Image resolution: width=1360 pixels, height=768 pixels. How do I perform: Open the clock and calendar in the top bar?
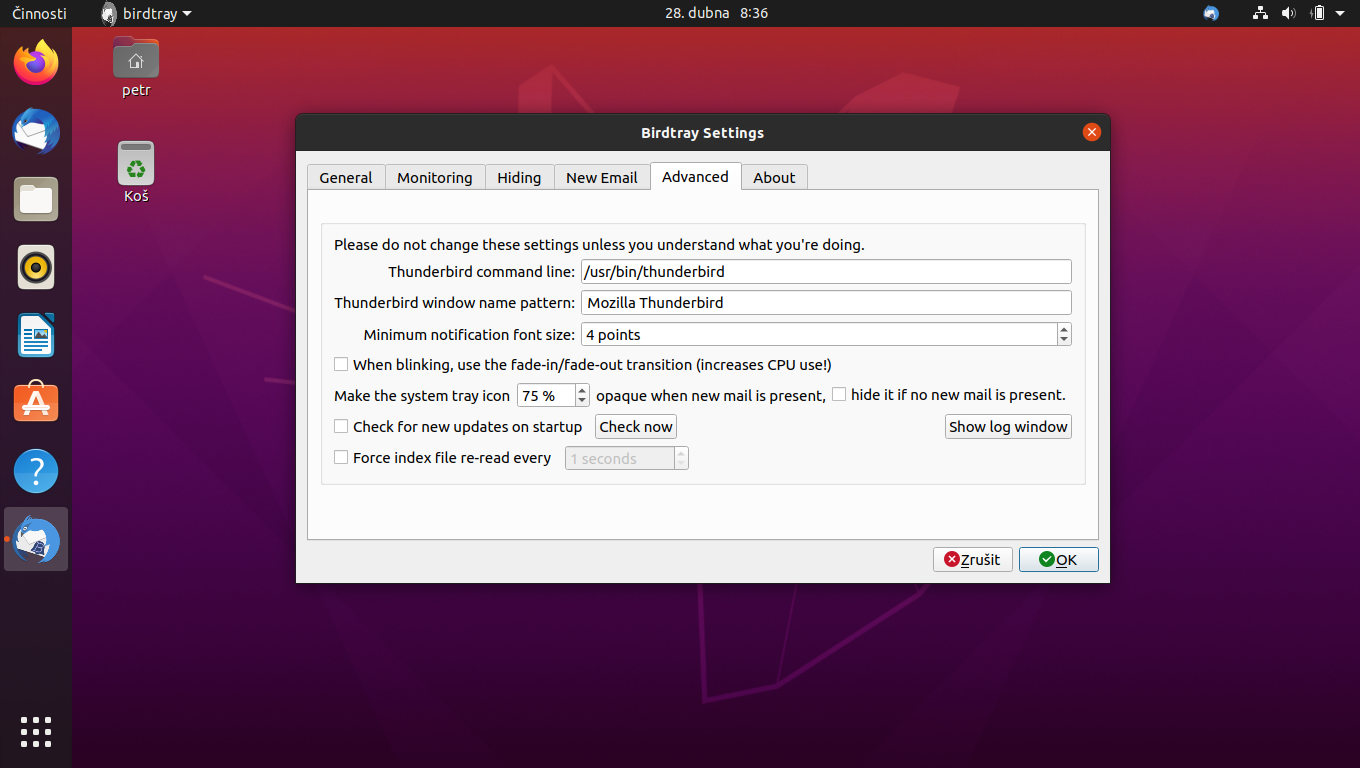click(x=716, y=13)
